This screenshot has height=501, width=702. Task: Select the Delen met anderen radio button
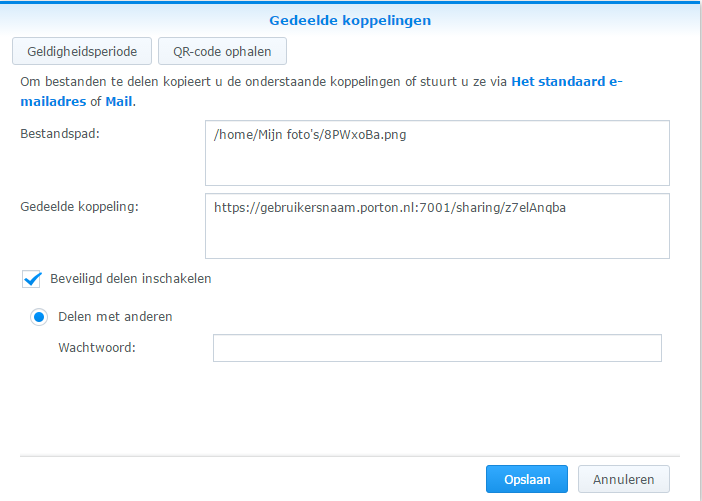coord(39,317)
